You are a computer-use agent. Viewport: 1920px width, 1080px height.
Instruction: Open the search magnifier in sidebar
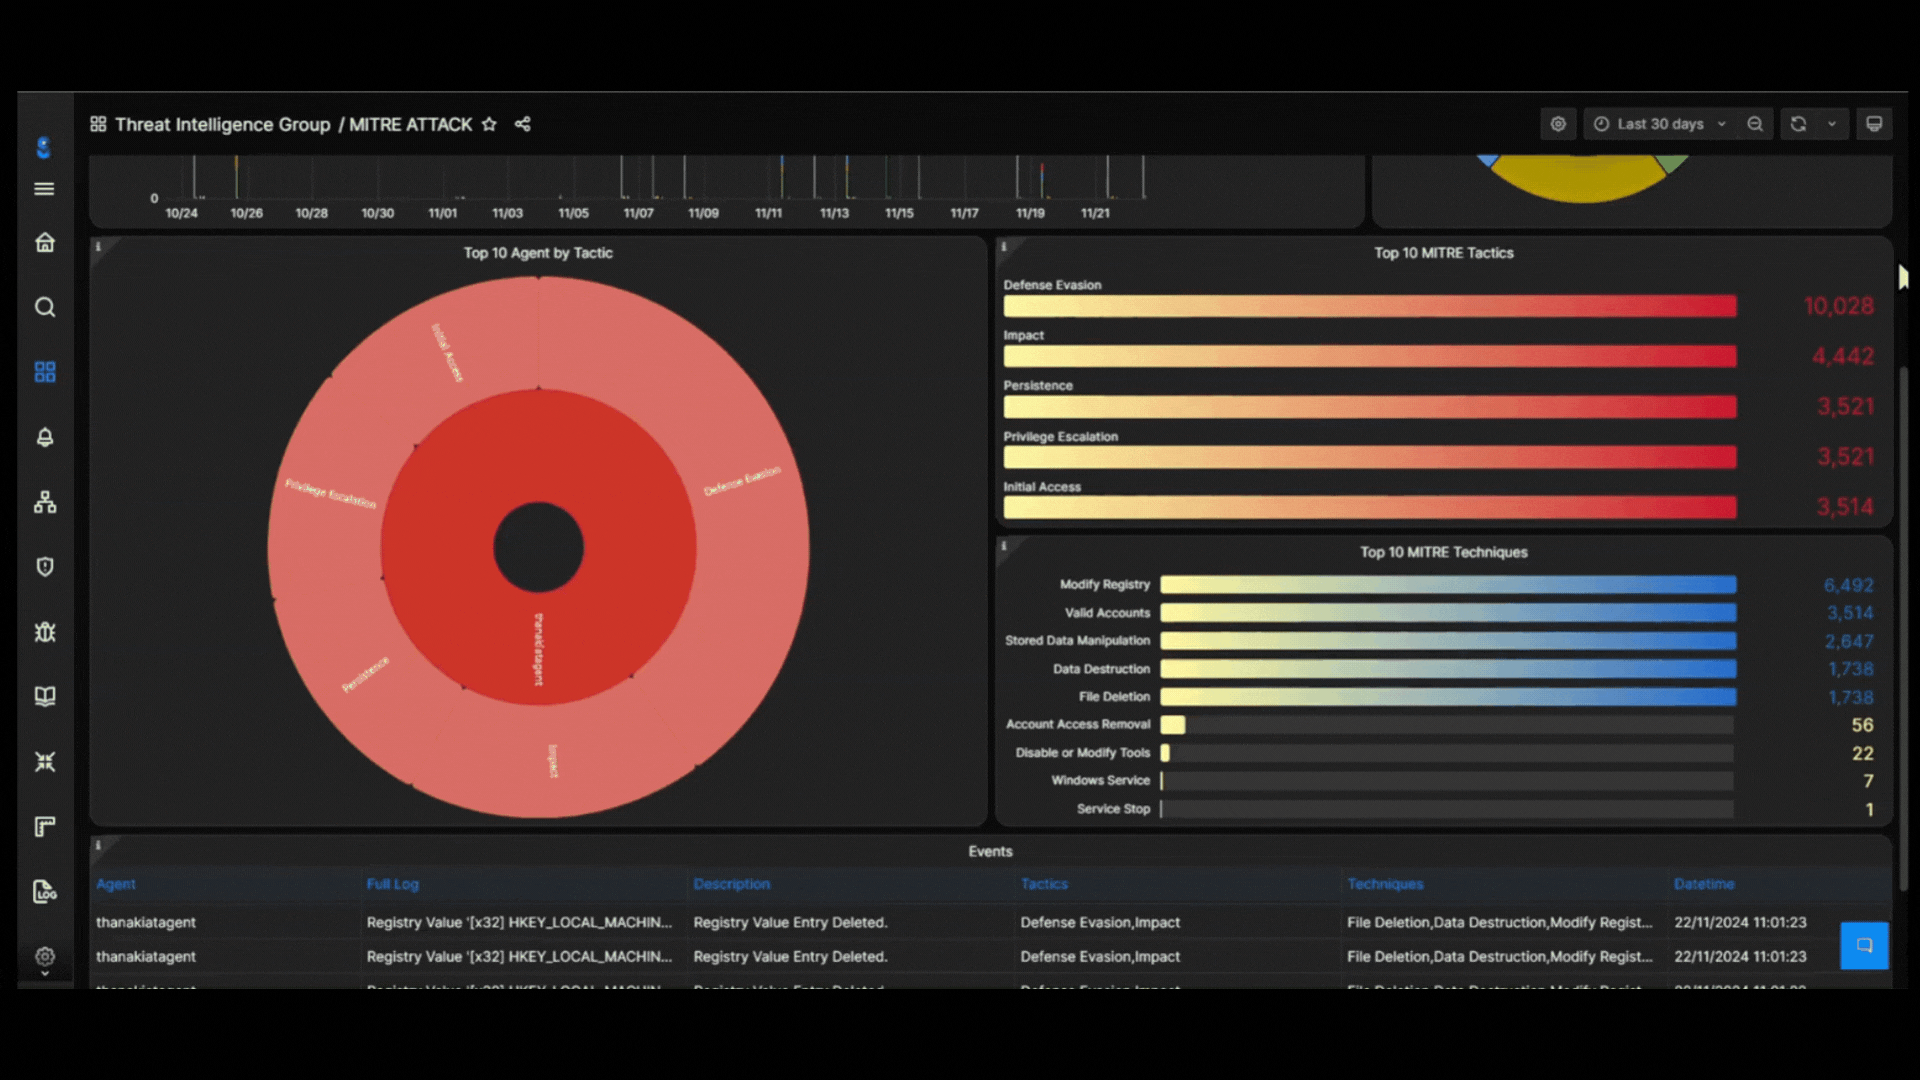pyautogui.click(x=45, y=307)
